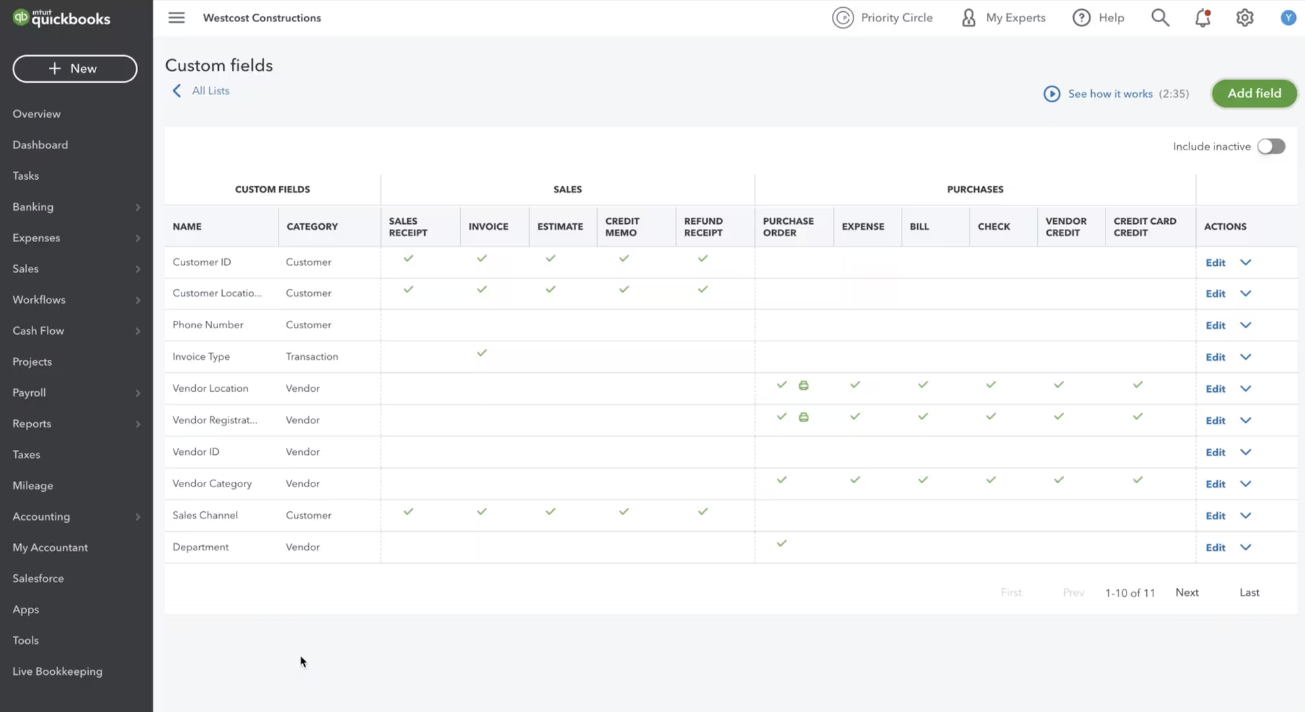Open the settings gear icon
The image size is (1305, 712).
pyautogui.click(x=1245, y=18)
